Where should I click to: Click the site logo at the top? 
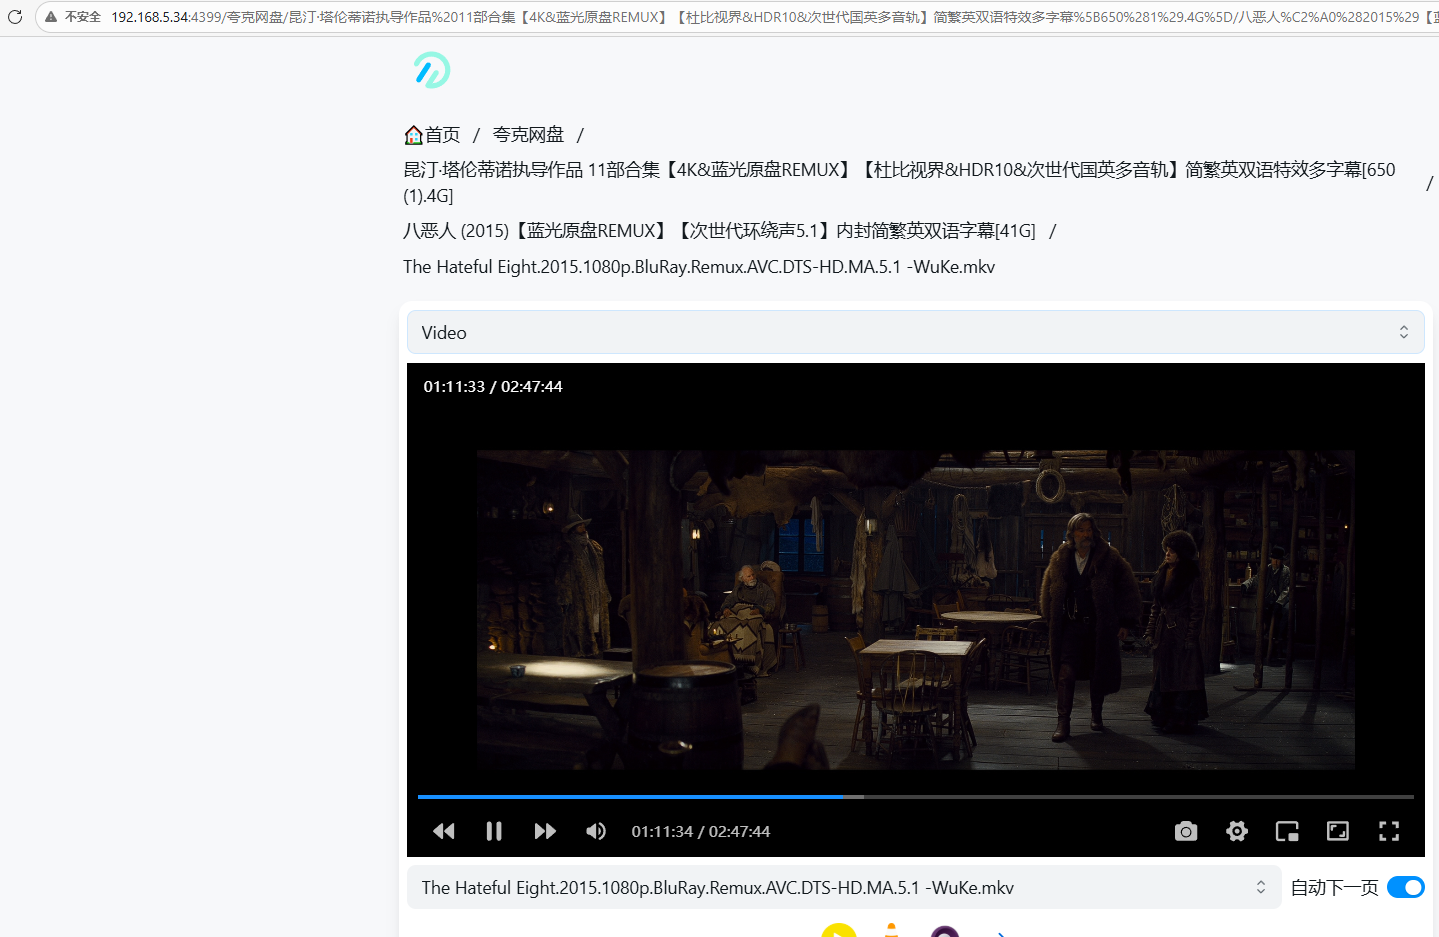pos(430,70)
